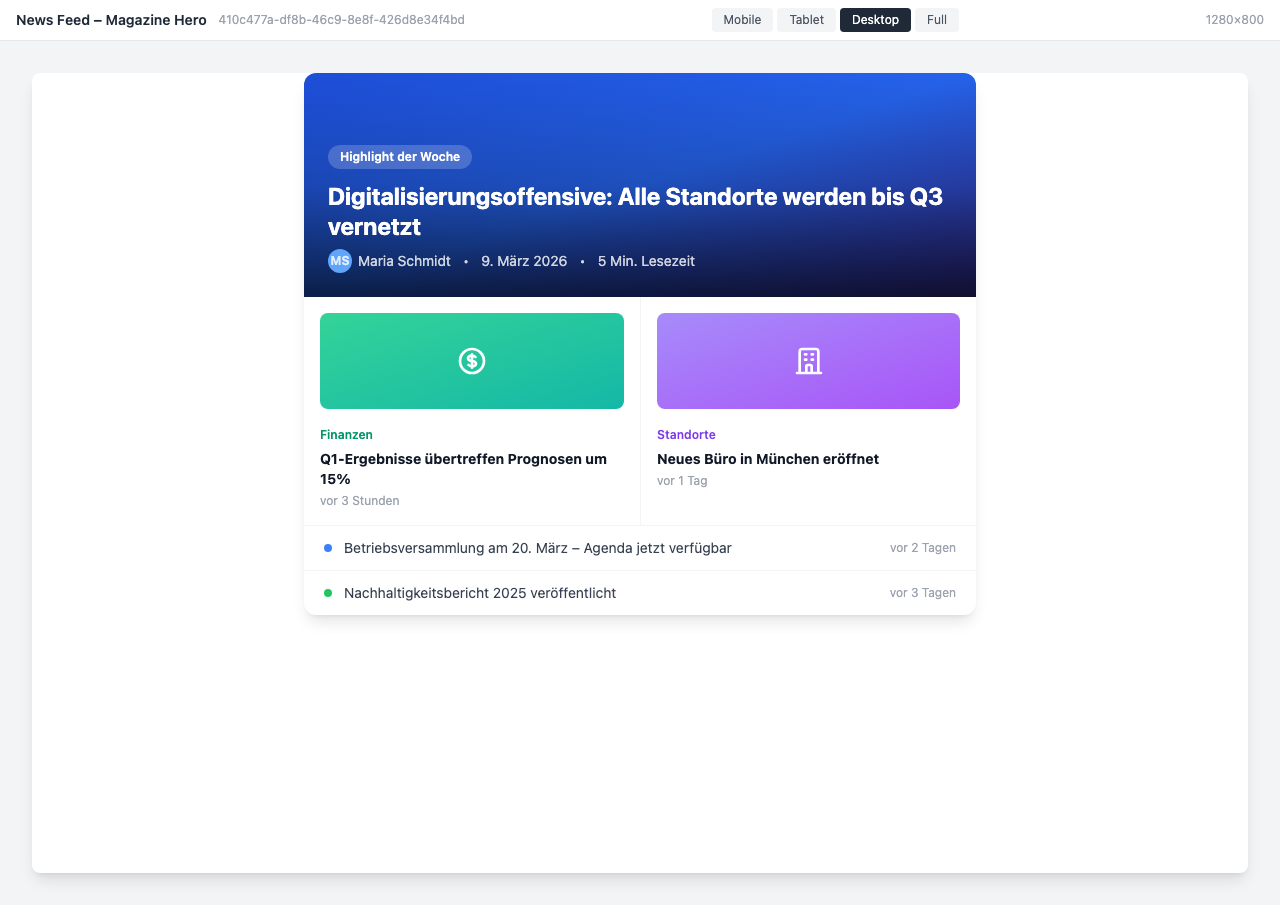Open 'Neues Büro in München eröffnet'
This screenshot has height=905, width=1280.
(x=767, y=459)
